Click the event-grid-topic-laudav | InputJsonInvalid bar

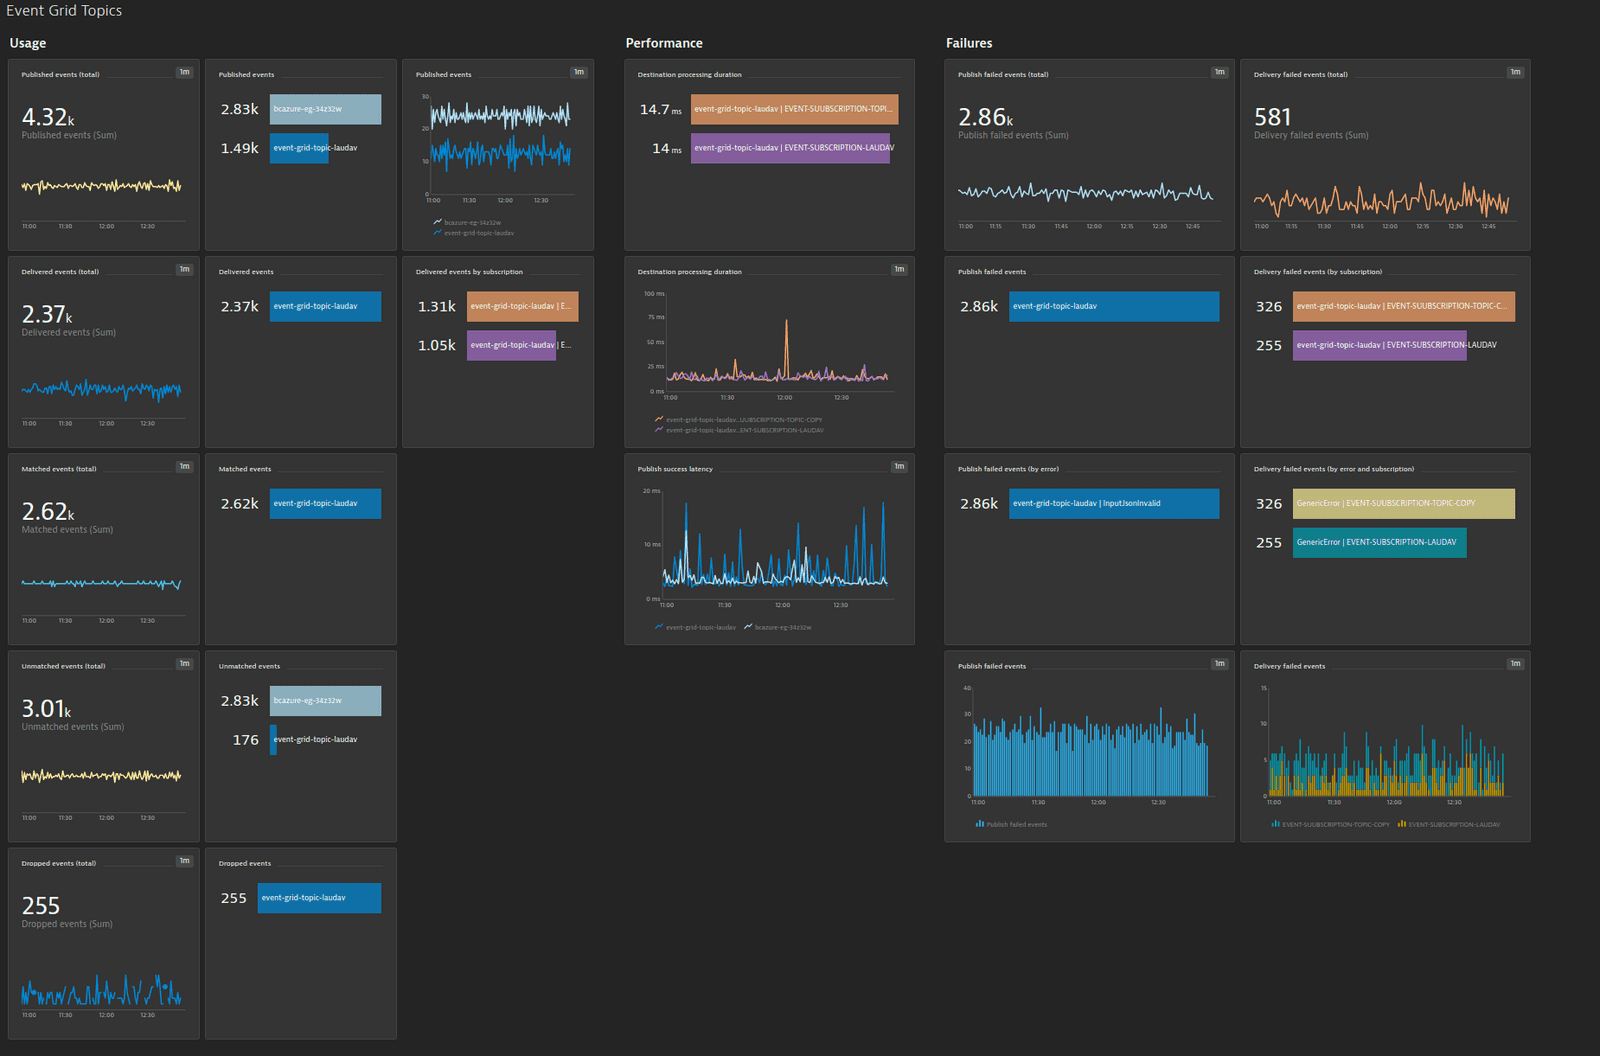pyautogui.click(x=1113, y=503)
